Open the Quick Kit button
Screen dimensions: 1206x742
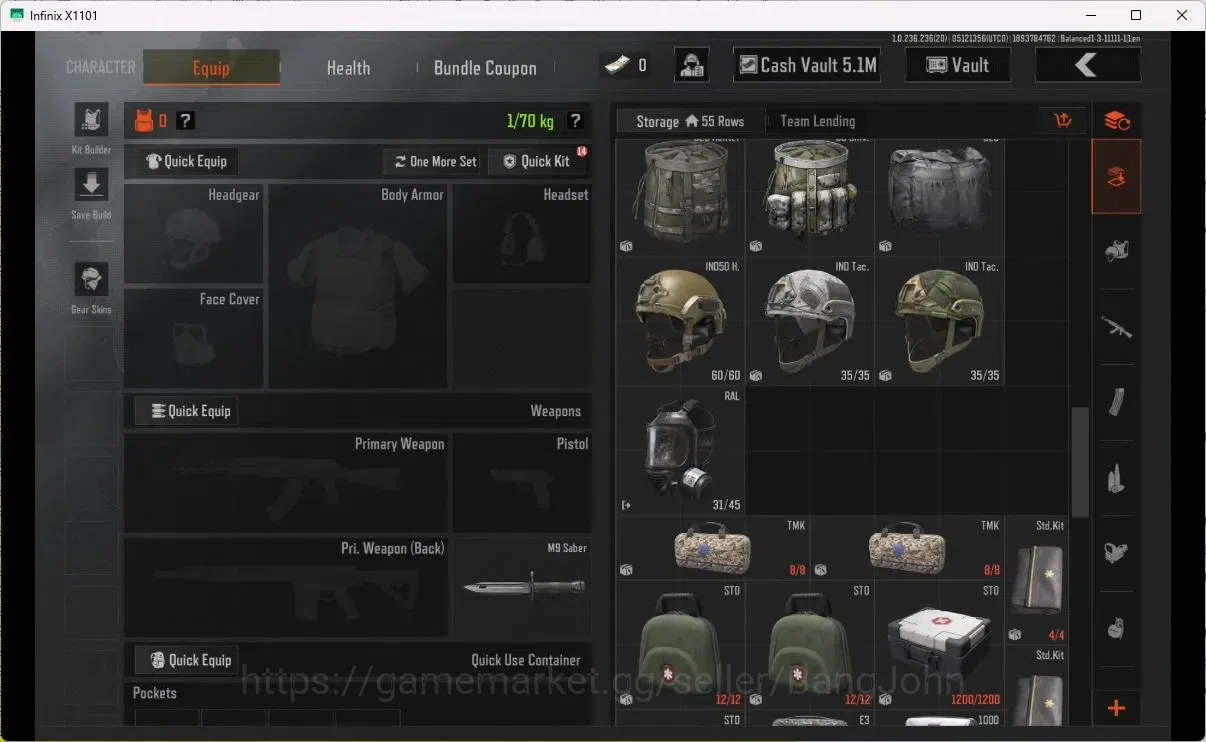537,161
